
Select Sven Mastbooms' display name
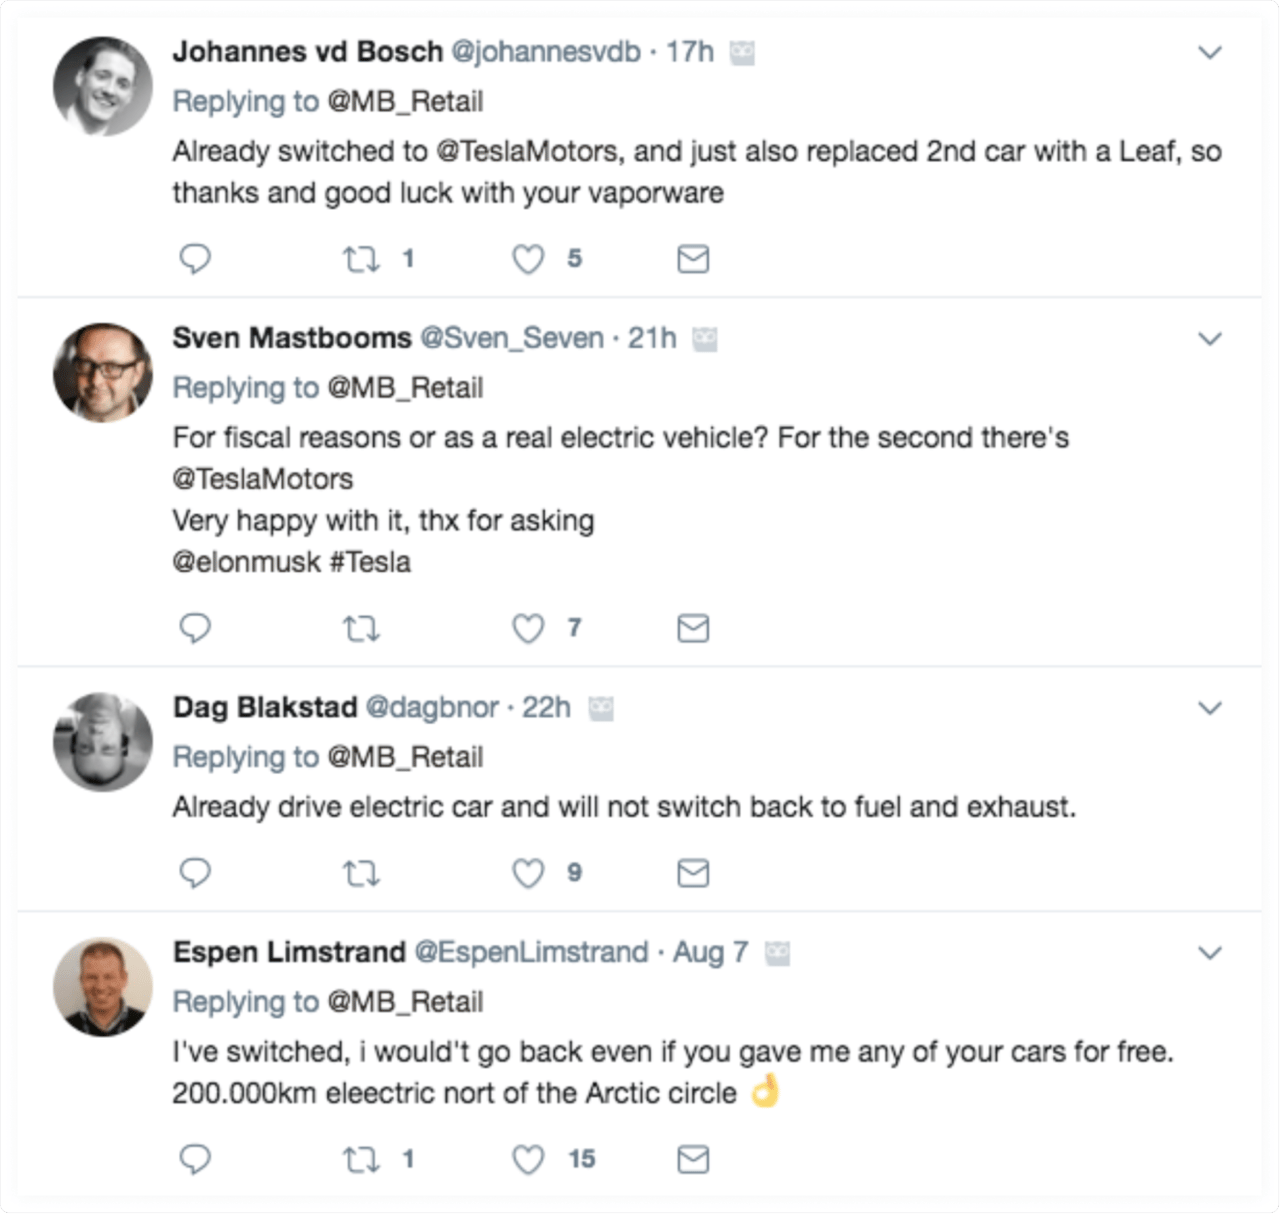point(290,338)
